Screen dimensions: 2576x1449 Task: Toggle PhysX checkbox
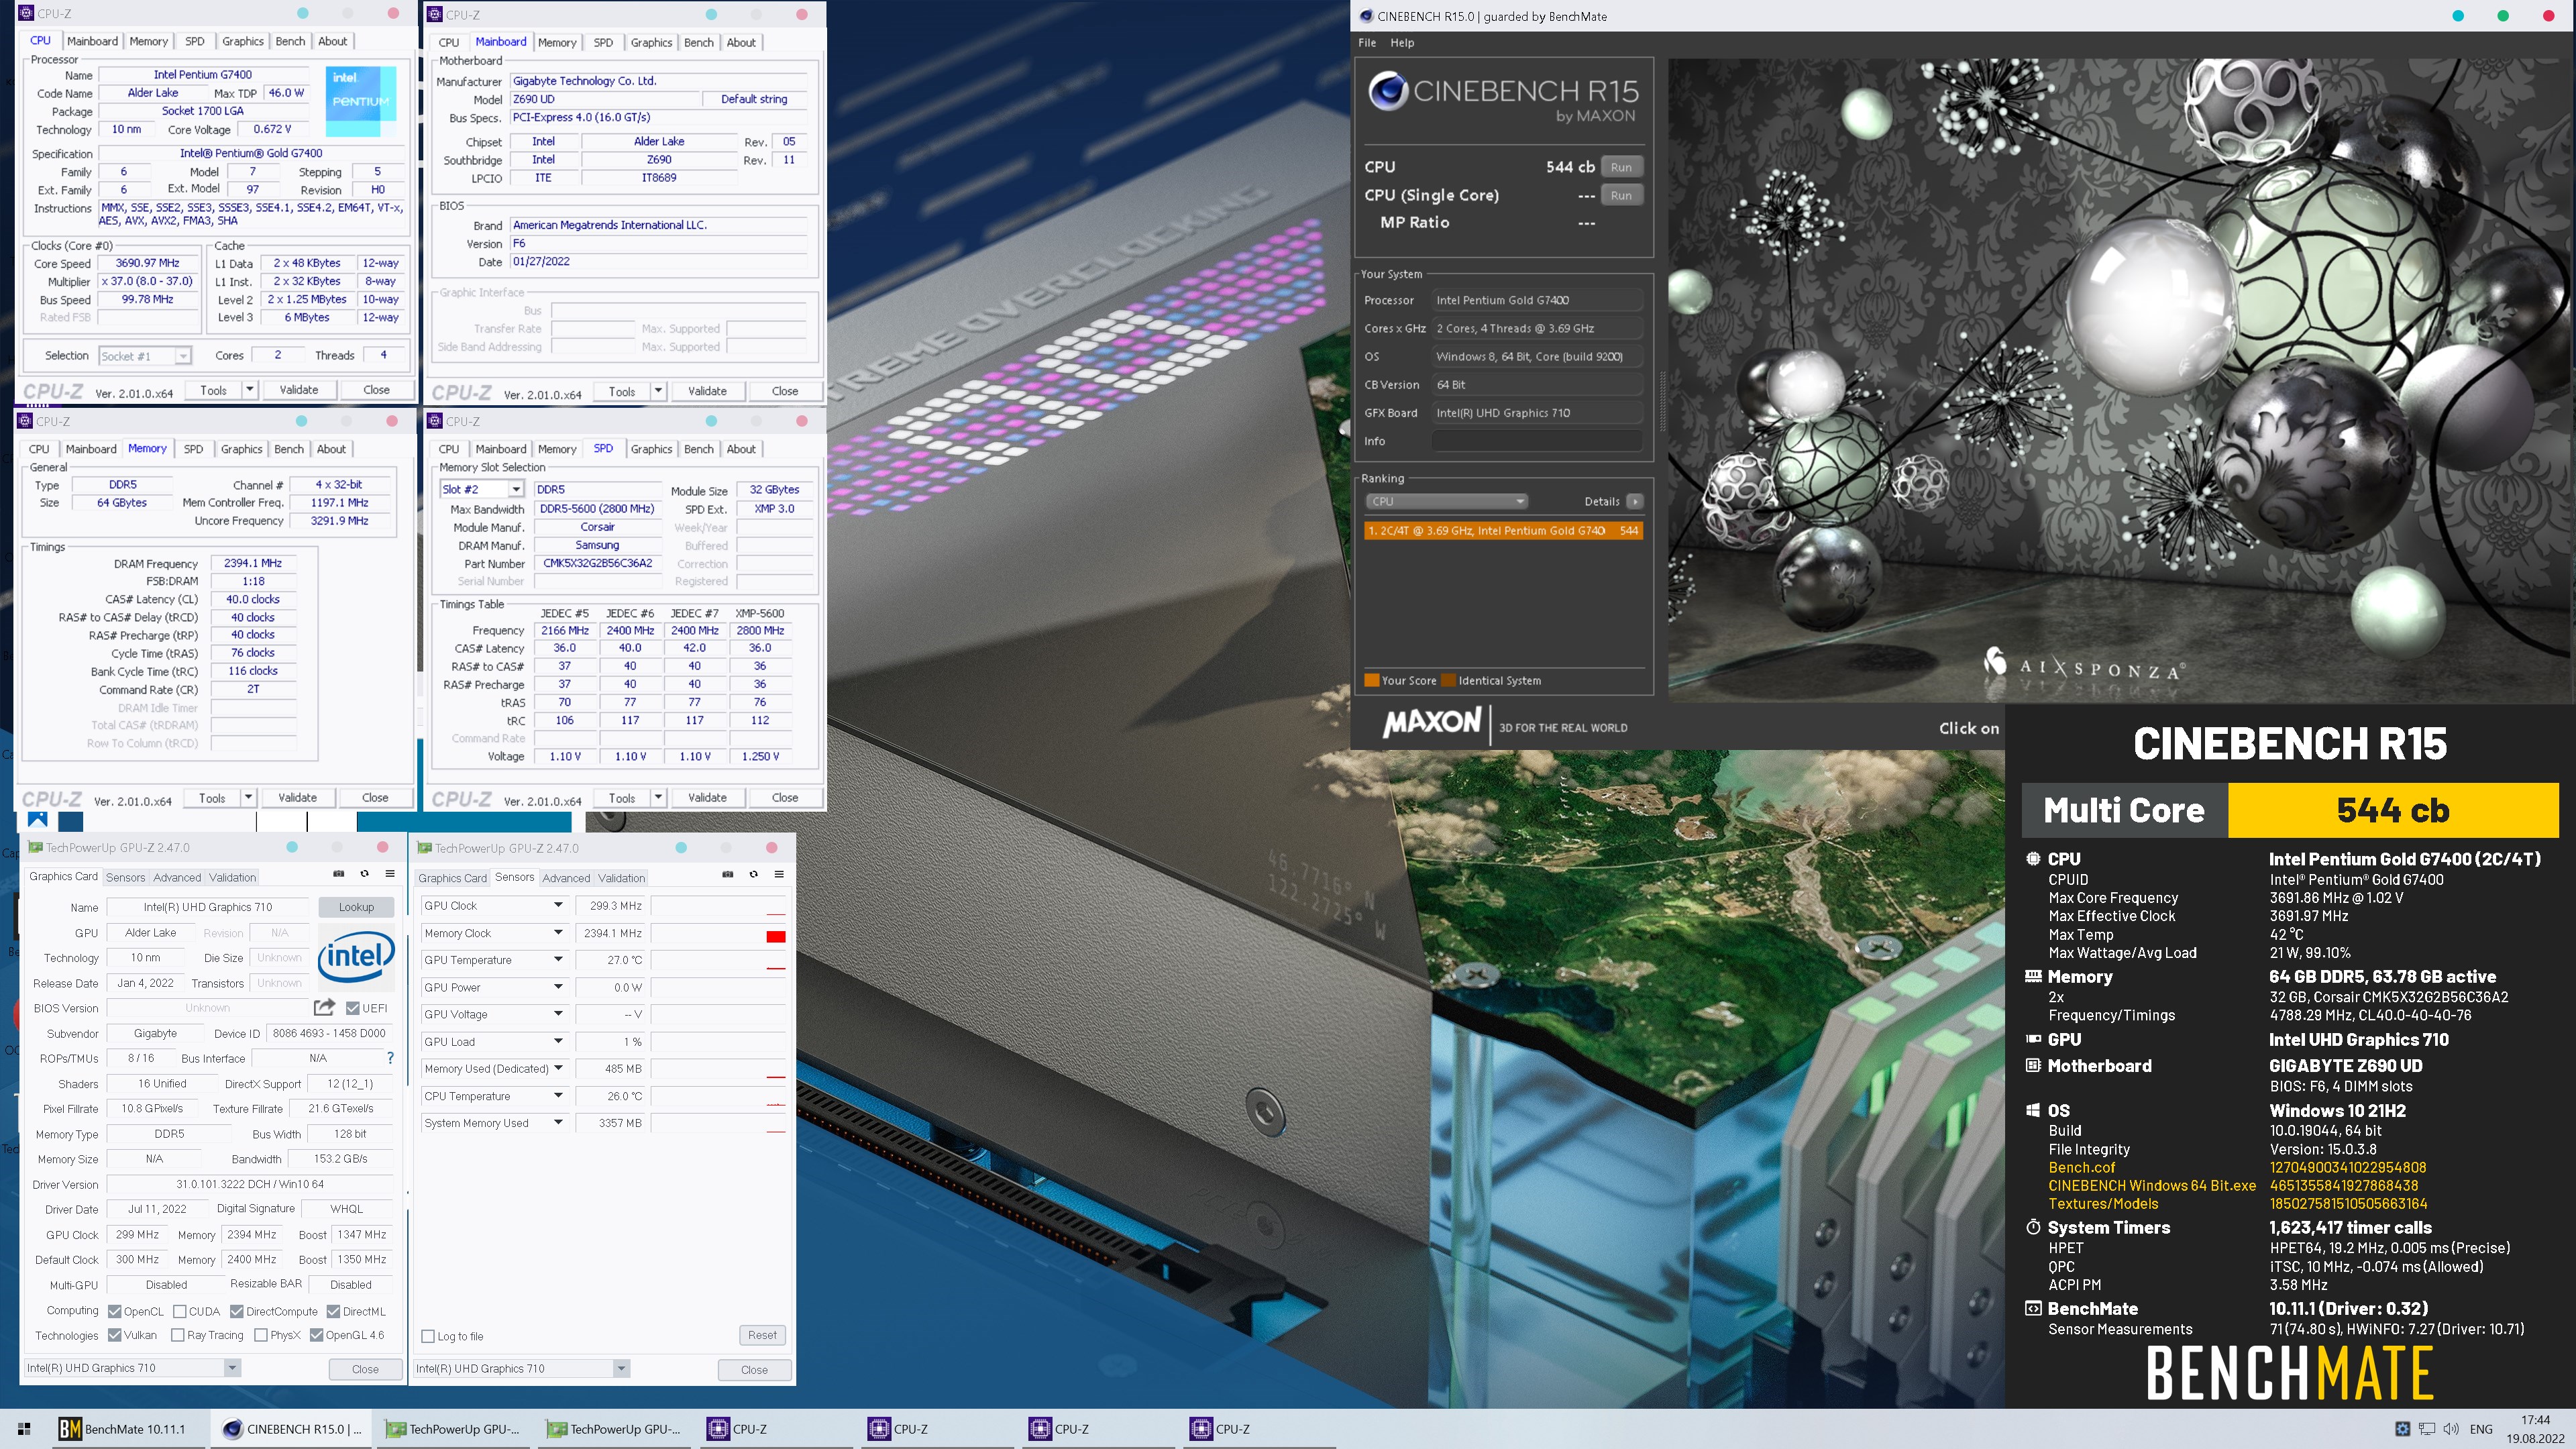point(261,1335)
